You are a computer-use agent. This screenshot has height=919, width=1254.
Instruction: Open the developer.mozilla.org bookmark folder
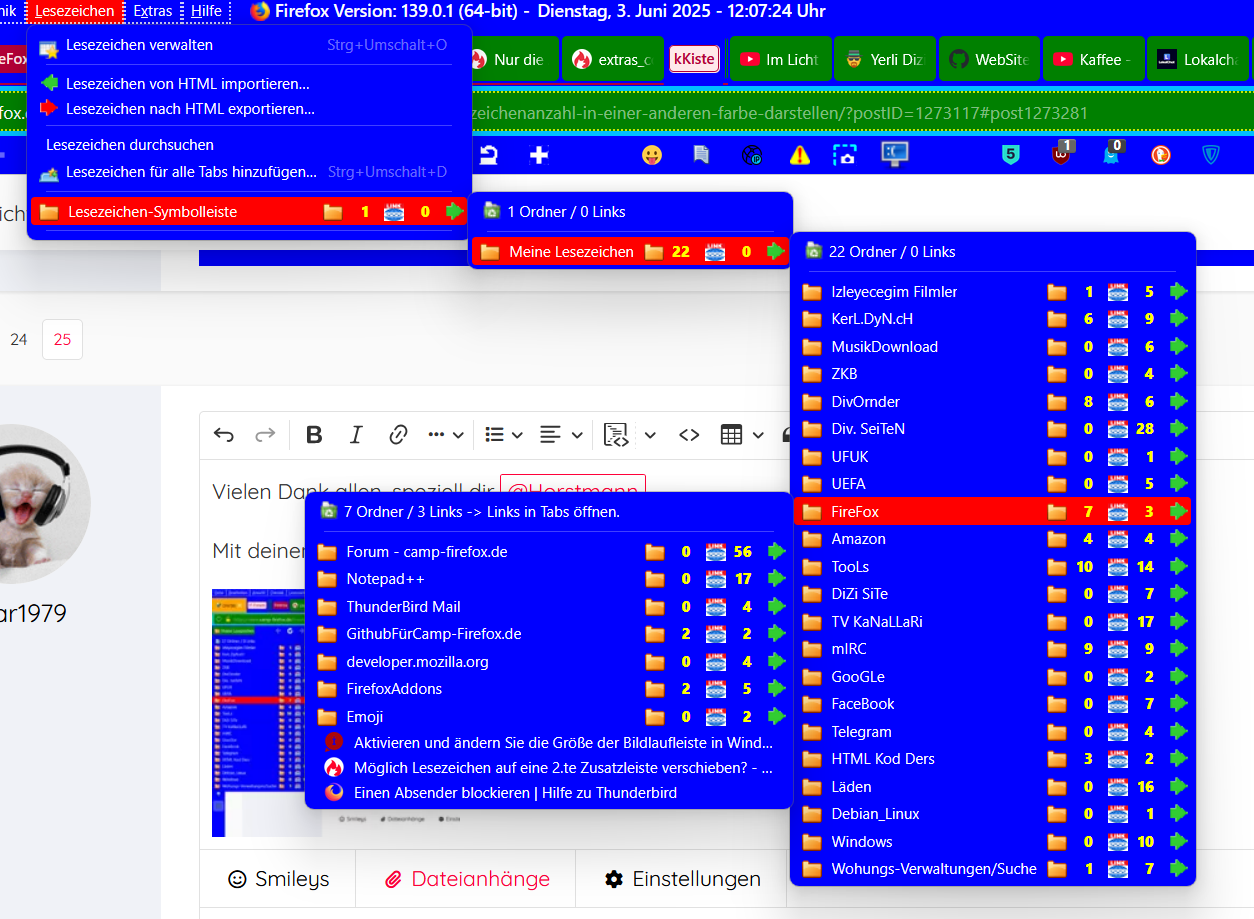549,661
